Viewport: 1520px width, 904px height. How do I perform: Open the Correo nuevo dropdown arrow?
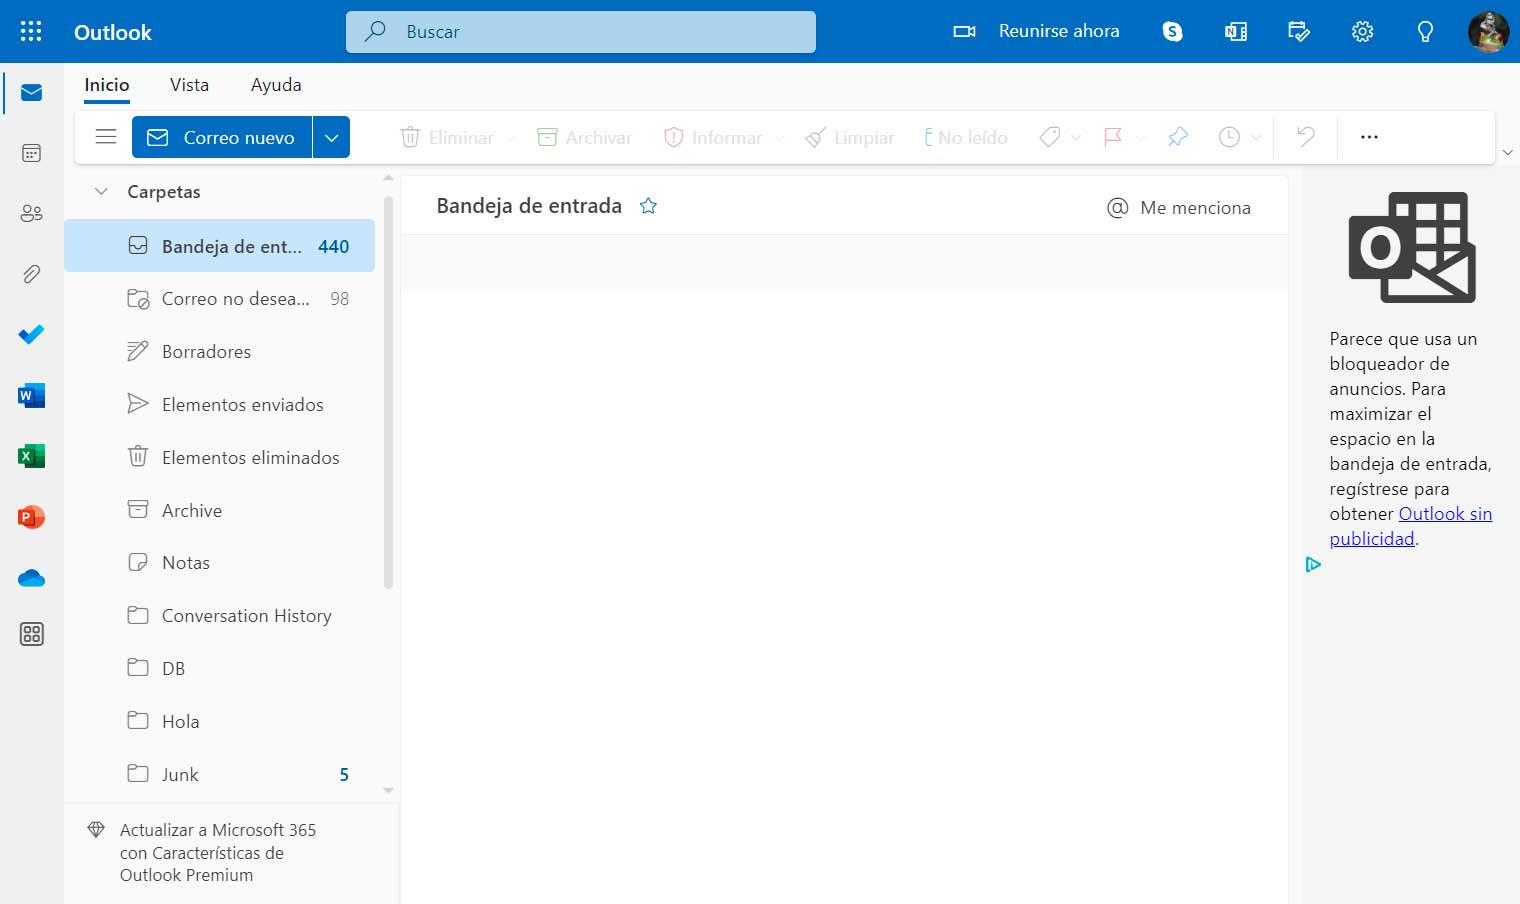[331, 137]
